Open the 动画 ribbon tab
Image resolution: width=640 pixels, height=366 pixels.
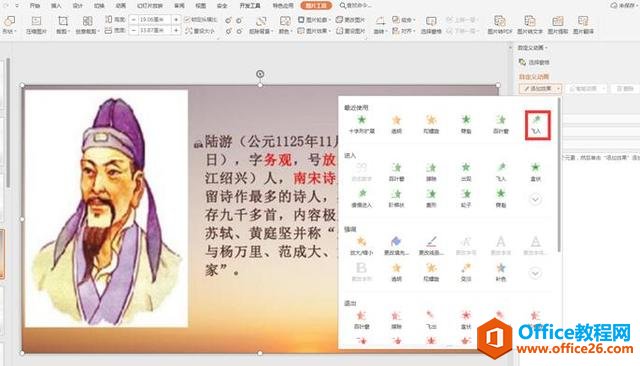click(x=120, y=6)
